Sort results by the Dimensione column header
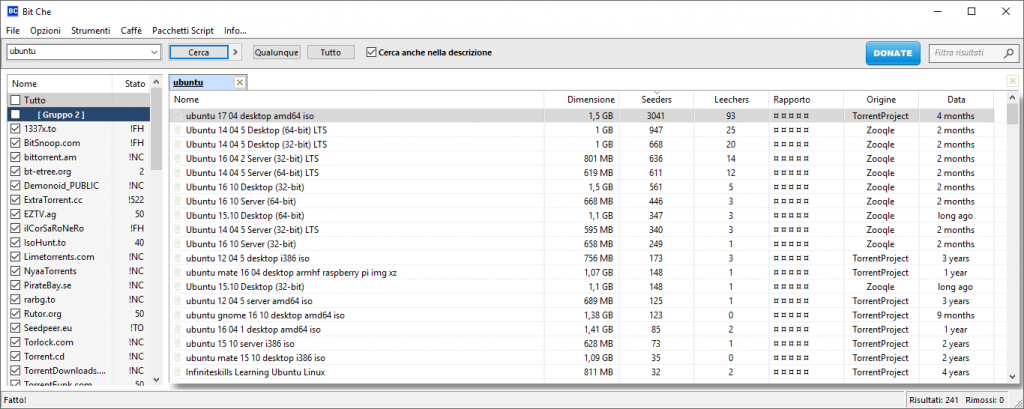 click(590, 100)
